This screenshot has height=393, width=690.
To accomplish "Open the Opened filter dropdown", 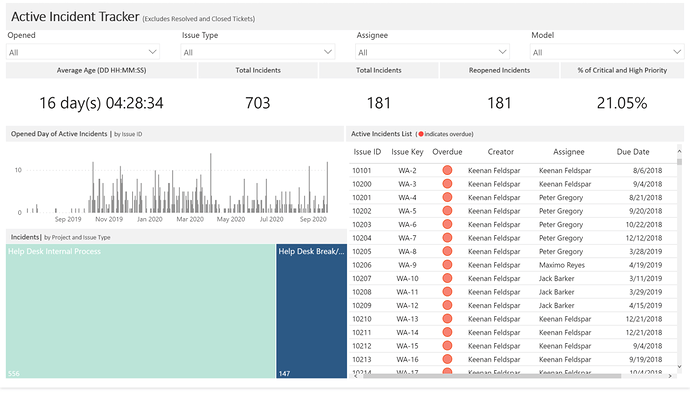I will 83,52.
